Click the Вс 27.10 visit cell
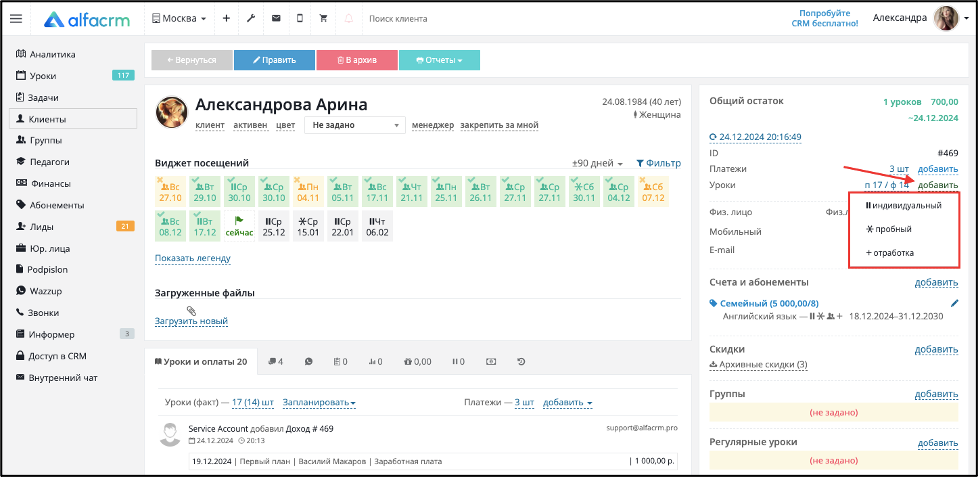Screen dimensions: 979x479 tap(170, 192)
